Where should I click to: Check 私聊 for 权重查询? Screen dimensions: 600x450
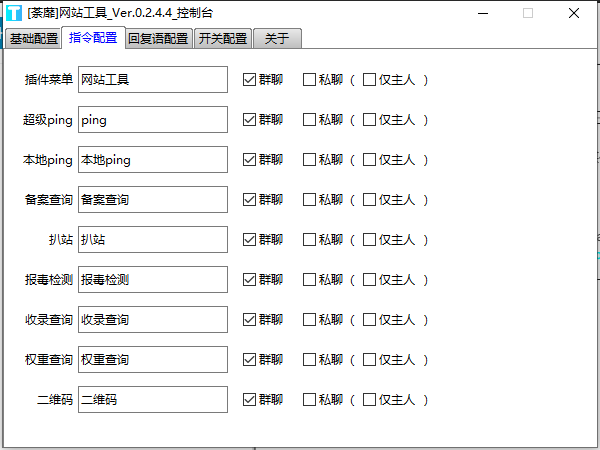click(x=310, y=360)
